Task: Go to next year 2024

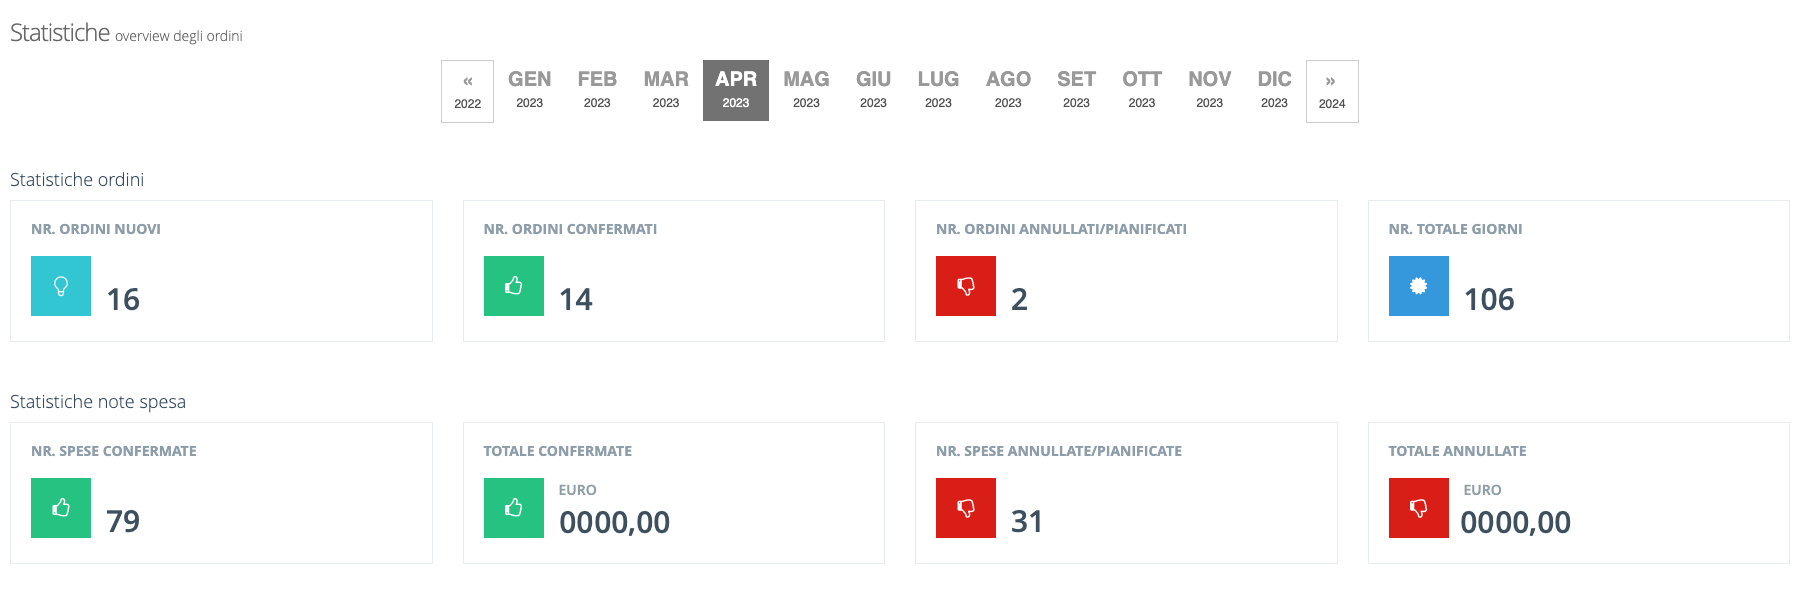Action: (1332, 91)
